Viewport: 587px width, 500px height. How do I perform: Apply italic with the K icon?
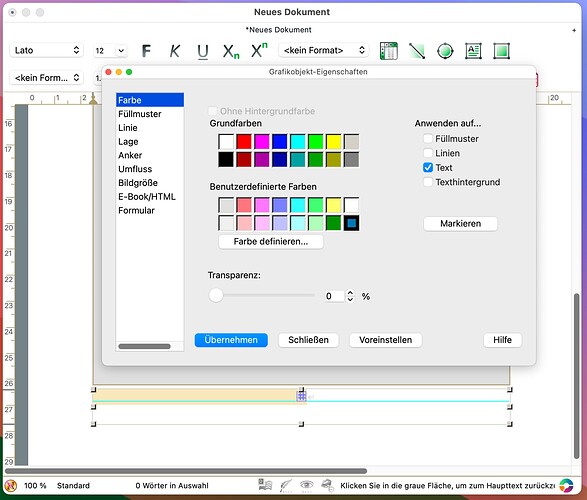[x=174, y=51]
